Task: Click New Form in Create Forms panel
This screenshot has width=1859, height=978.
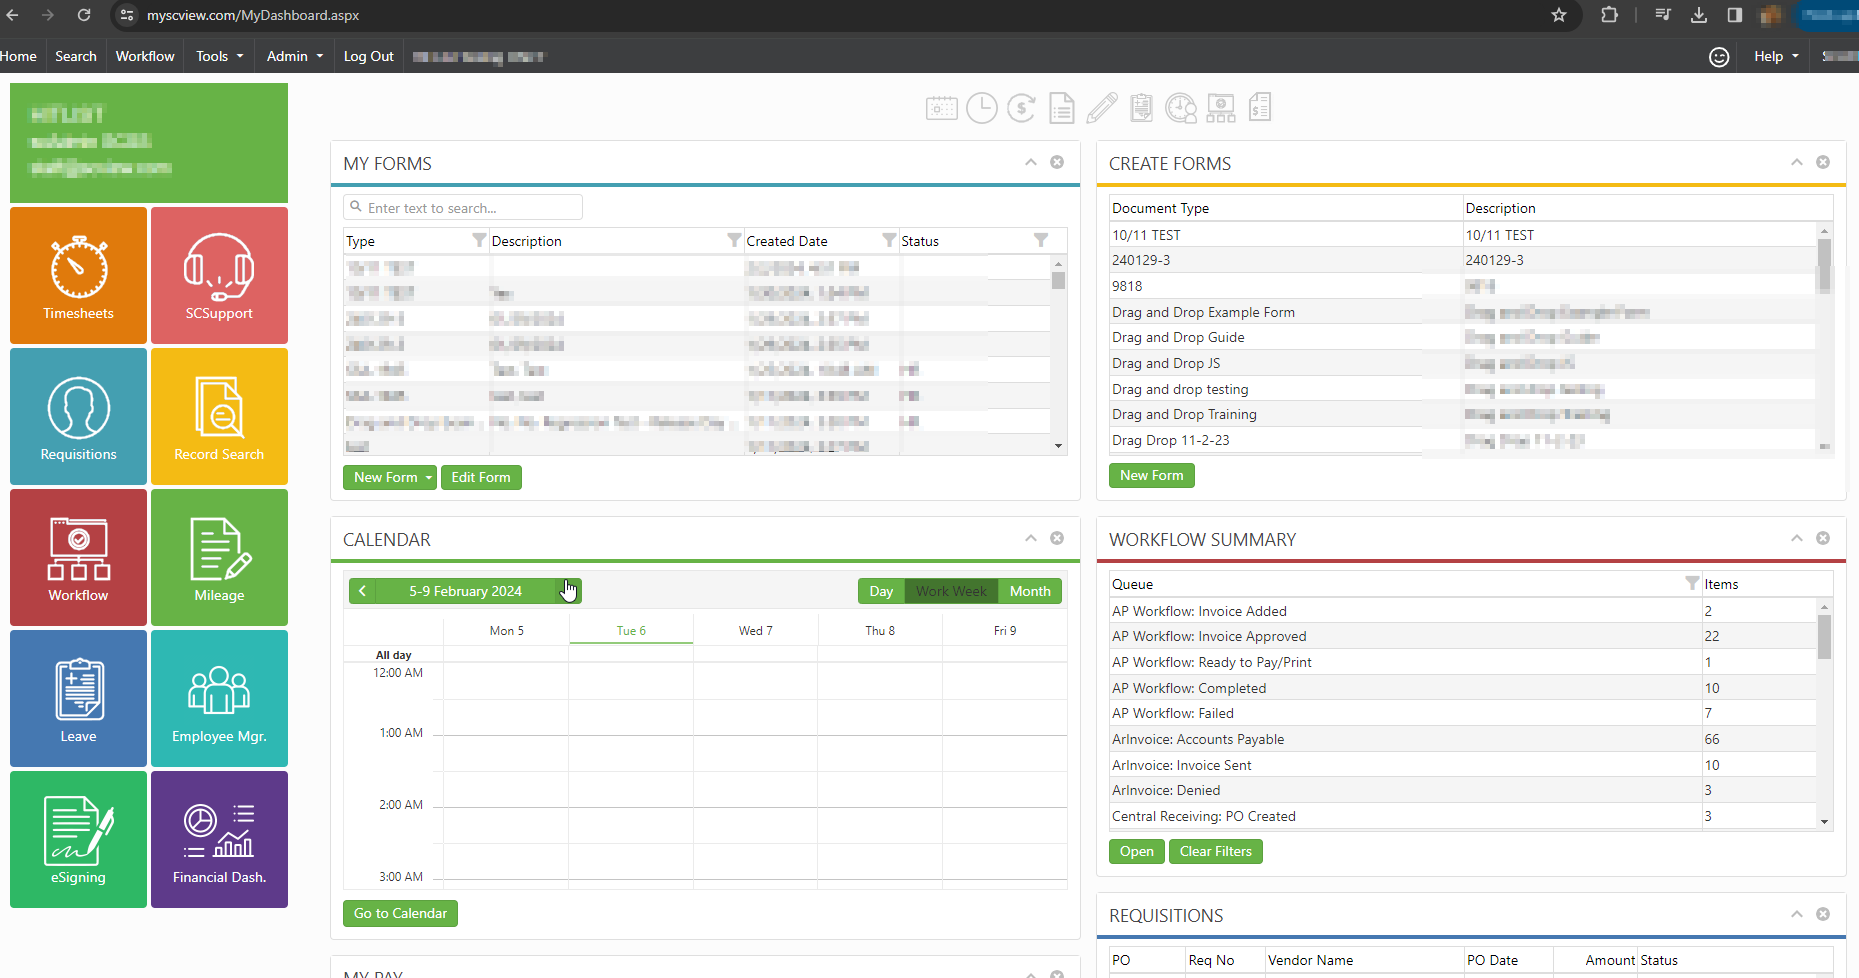Action: tap(1152, 476)
